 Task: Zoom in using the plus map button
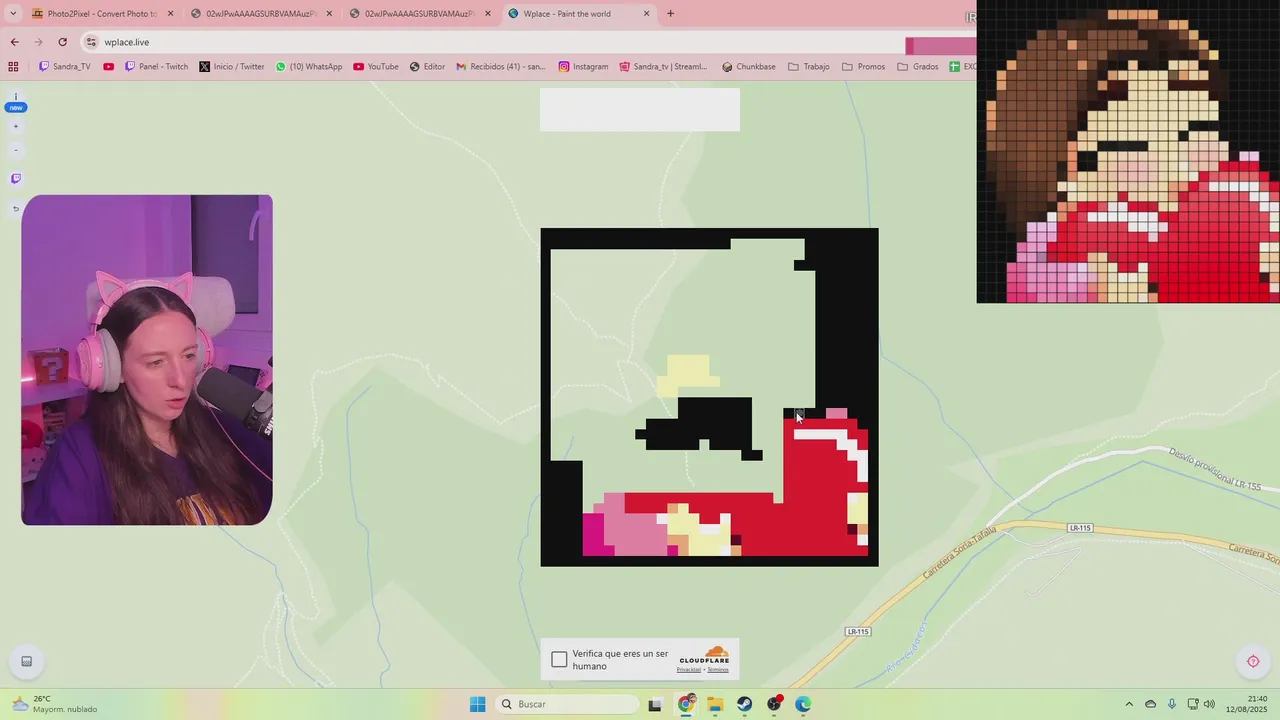click(x=15, y=127)
